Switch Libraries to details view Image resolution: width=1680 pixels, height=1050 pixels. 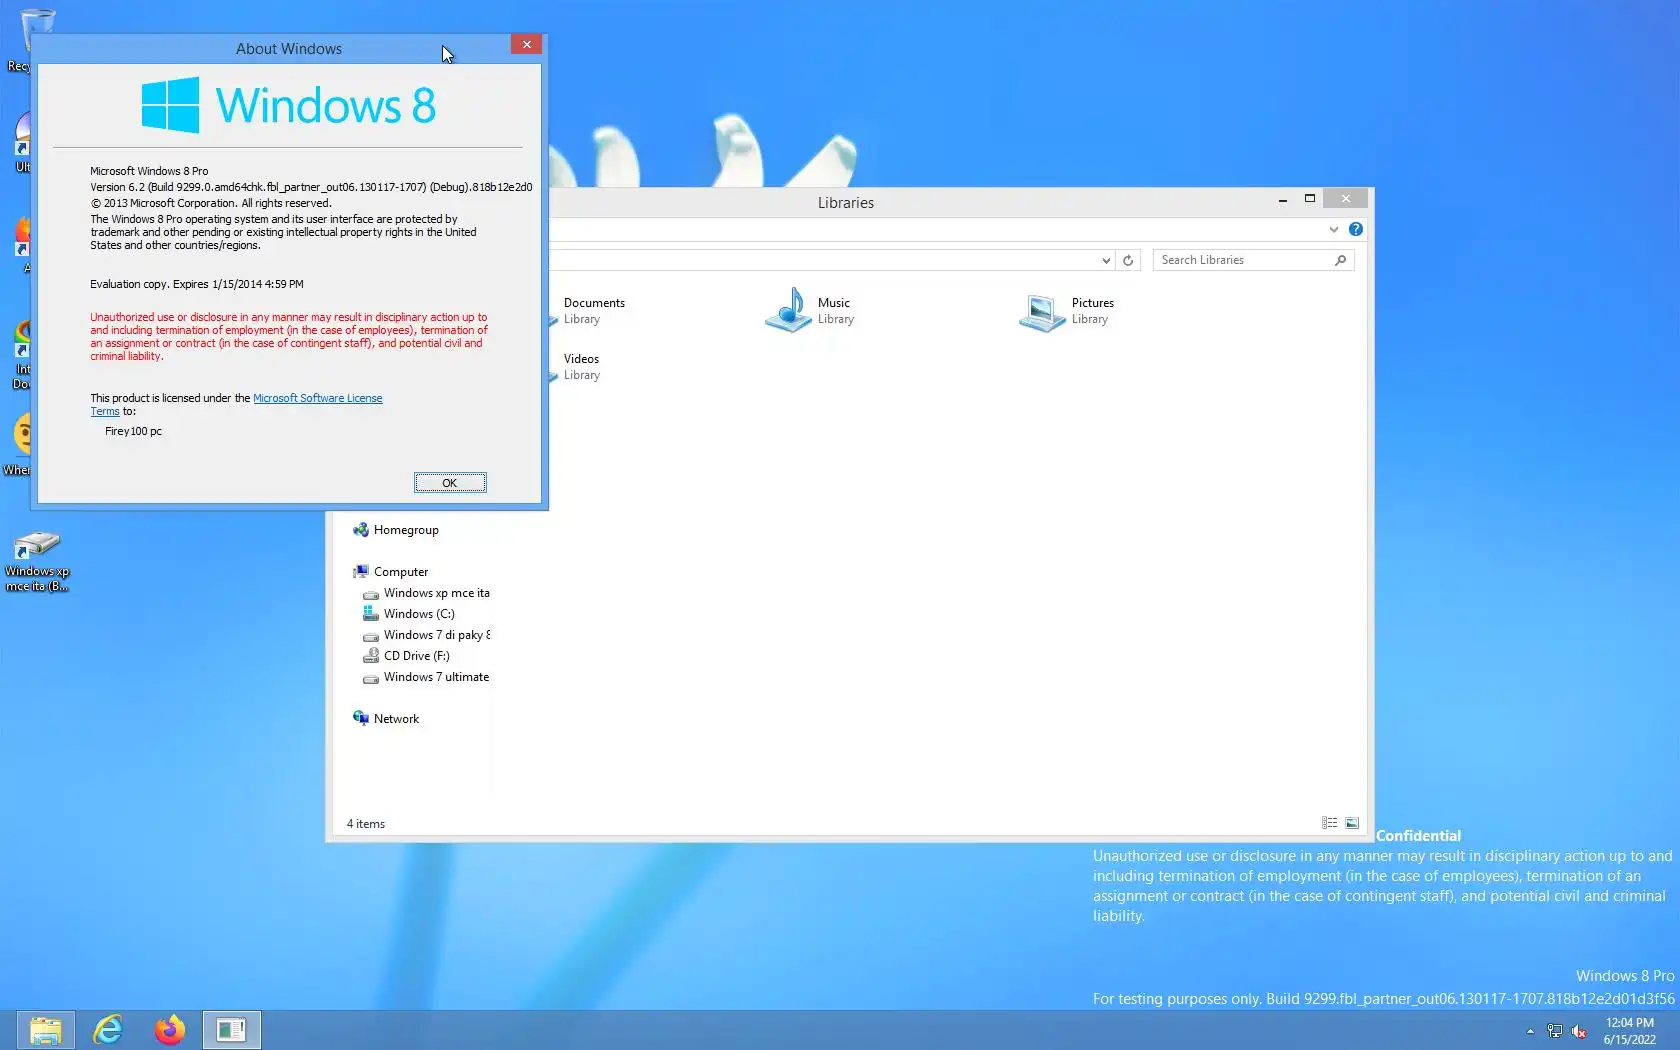coord(1329,823)
